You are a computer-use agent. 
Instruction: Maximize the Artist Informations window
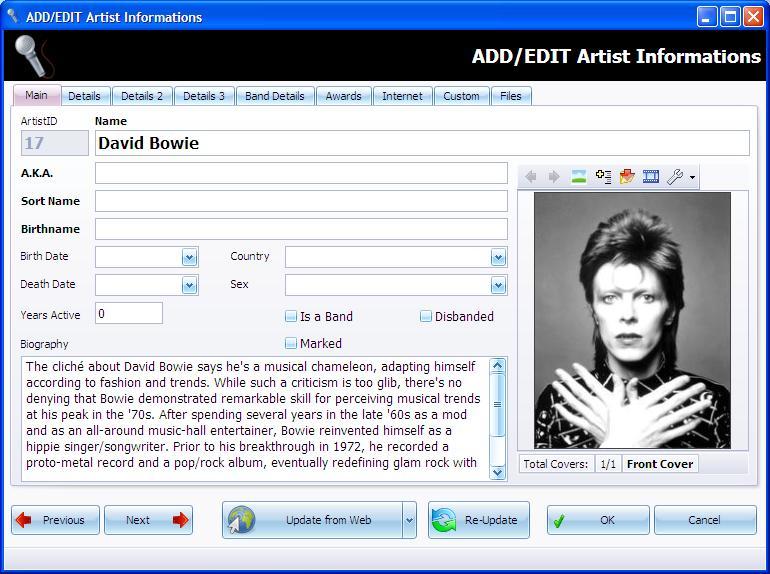click(x=730, y=17)
